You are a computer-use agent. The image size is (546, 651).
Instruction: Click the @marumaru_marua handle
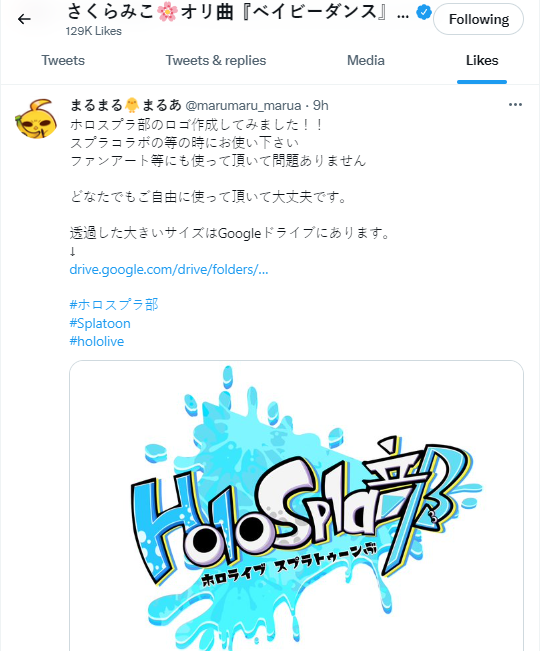pyautogui.click(x=243, y=105)
